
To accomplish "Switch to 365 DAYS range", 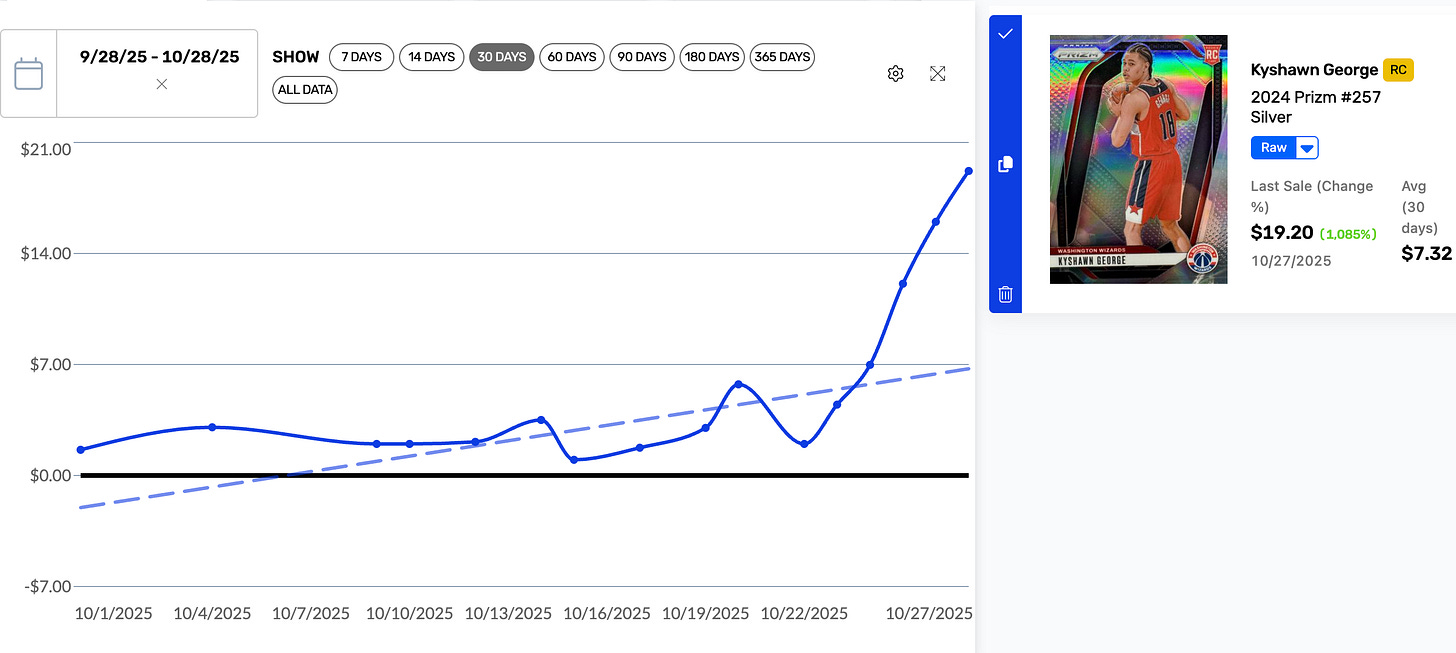I will [x=783, y=57].
